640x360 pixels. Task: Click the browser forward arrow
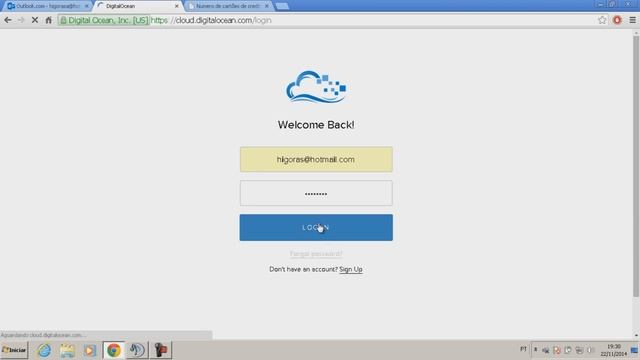pyautogui.click(x=21, y=20)
